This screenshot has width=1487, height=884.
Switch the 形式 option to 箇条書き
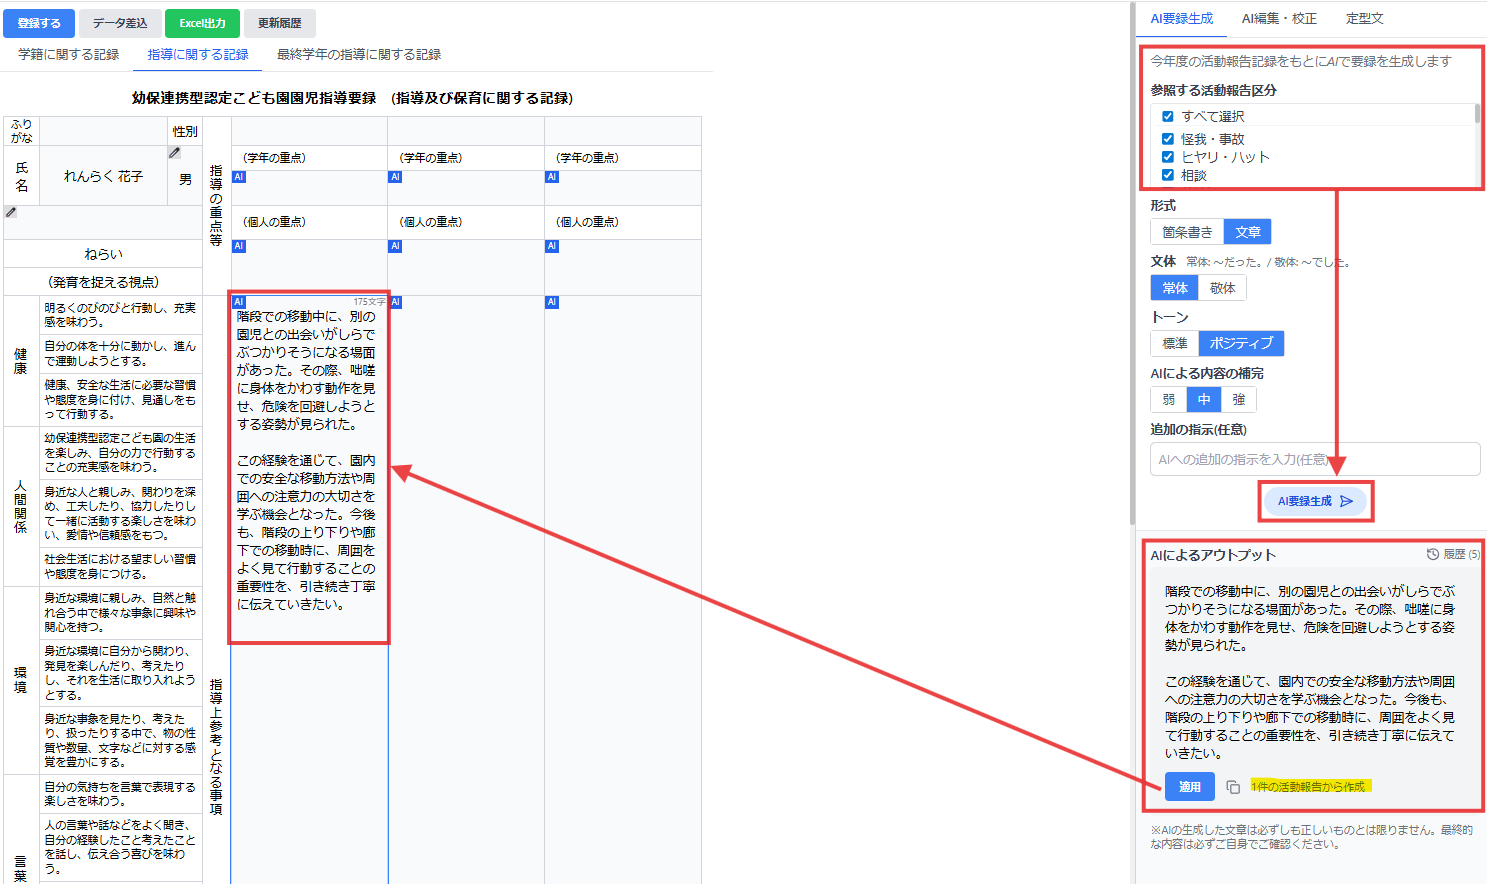[1185, 231]
